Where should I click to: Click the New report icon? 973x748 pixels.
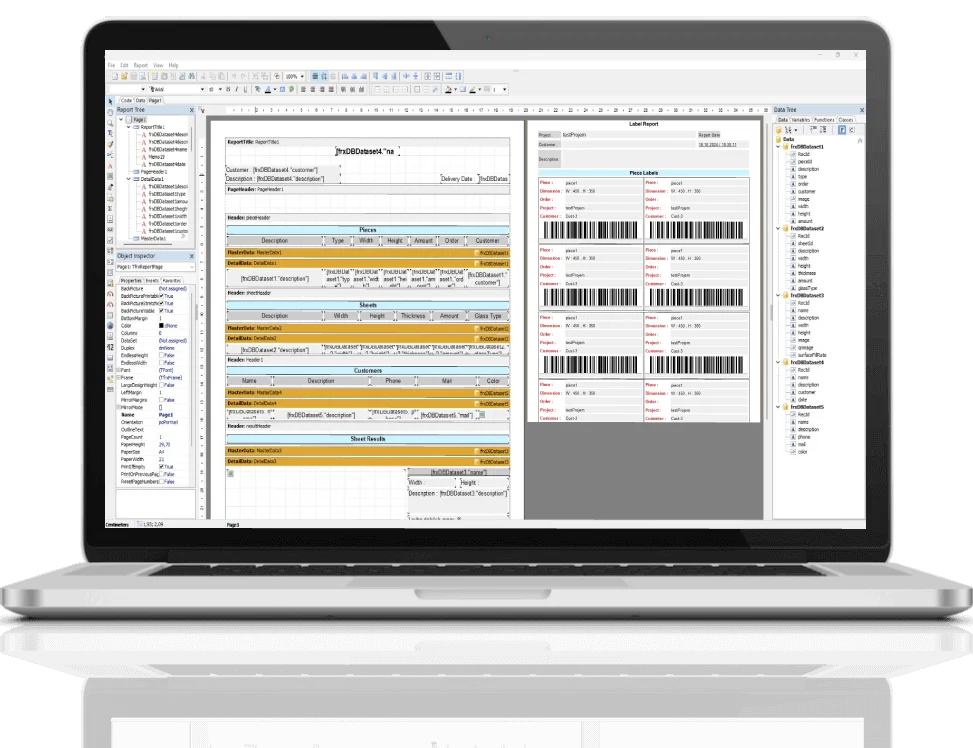click(114, 76)
